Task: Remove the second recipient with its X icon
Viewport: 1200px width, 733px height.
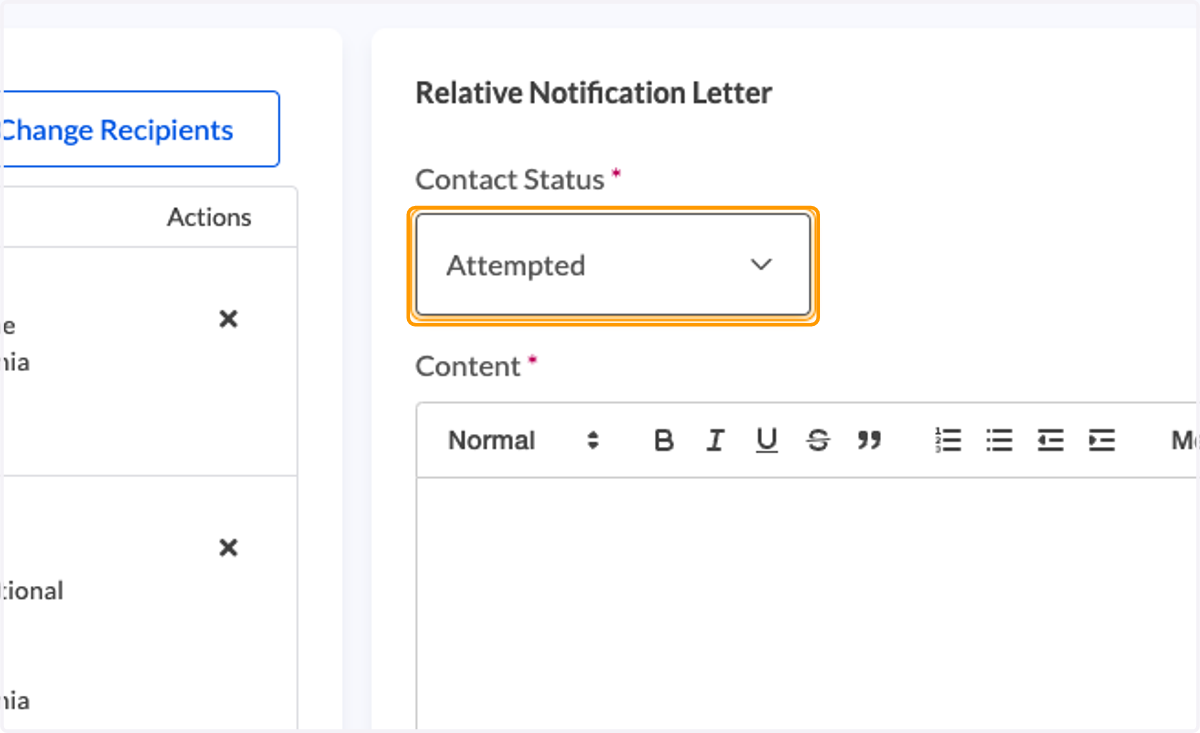Action: pos(228,548)
